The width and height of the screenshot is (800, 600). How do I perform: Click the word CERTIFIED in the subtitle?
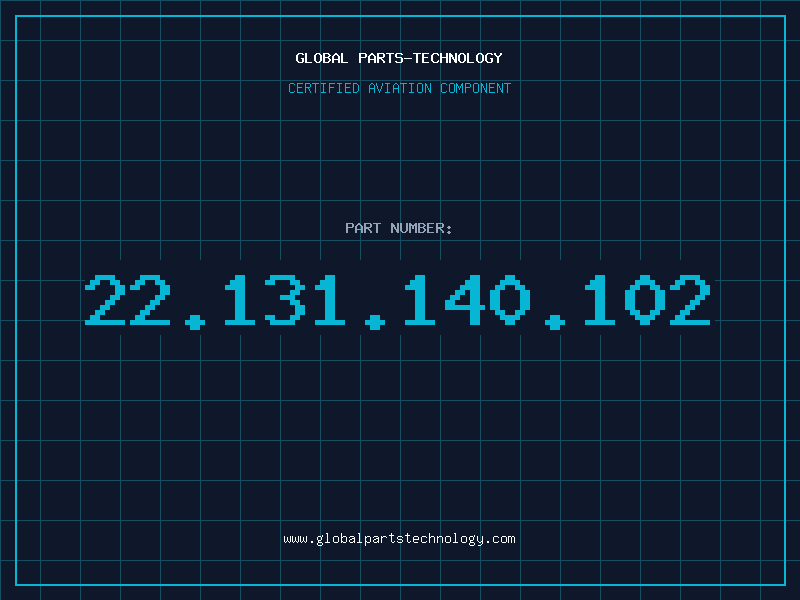pyautogui.click(x=324, y=88)
